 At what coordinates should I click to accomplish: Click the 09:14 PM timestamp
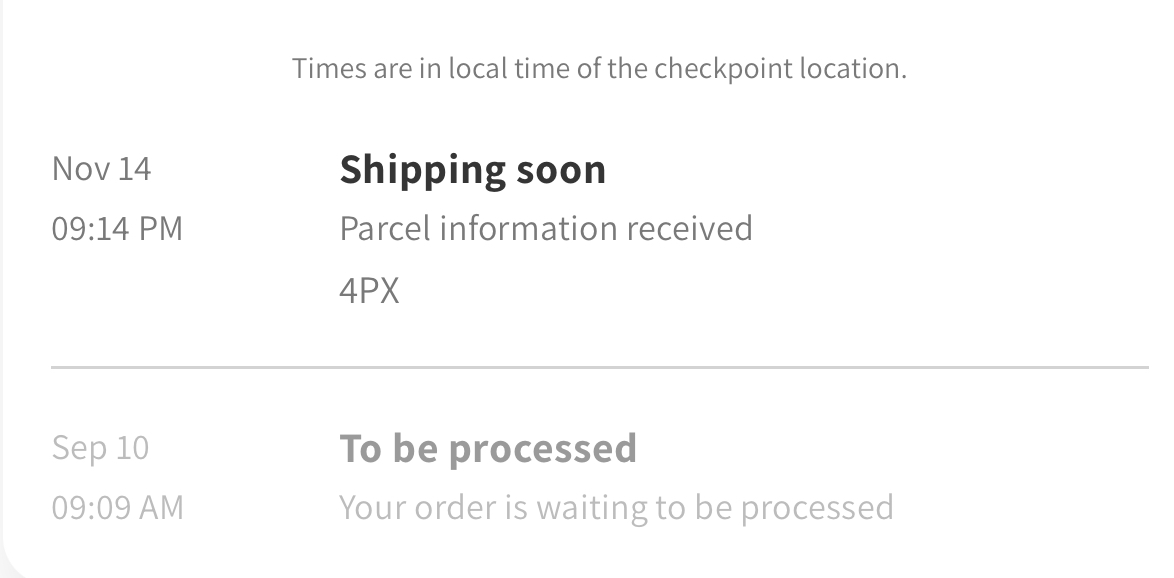pyautogui.click(x=117, y=229)
